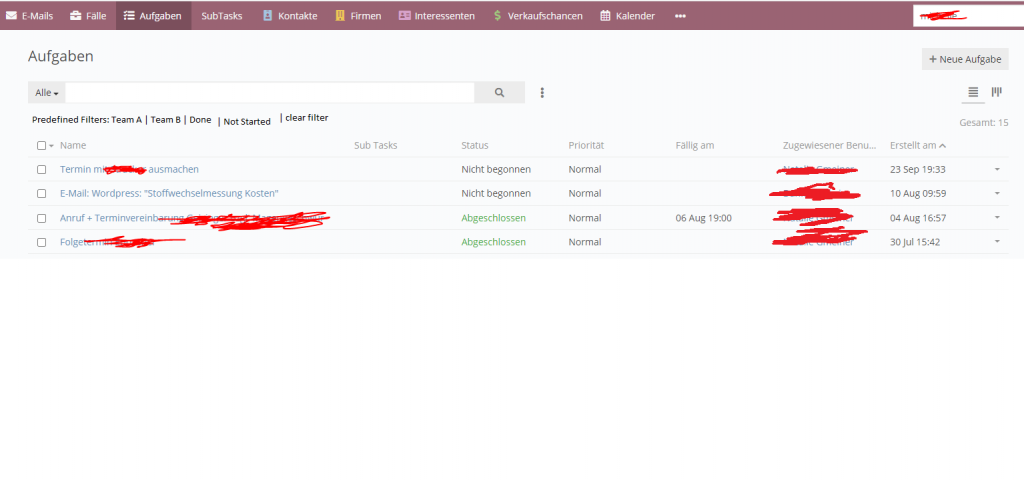Apply the Not Started predefined filter

[247, 121]
